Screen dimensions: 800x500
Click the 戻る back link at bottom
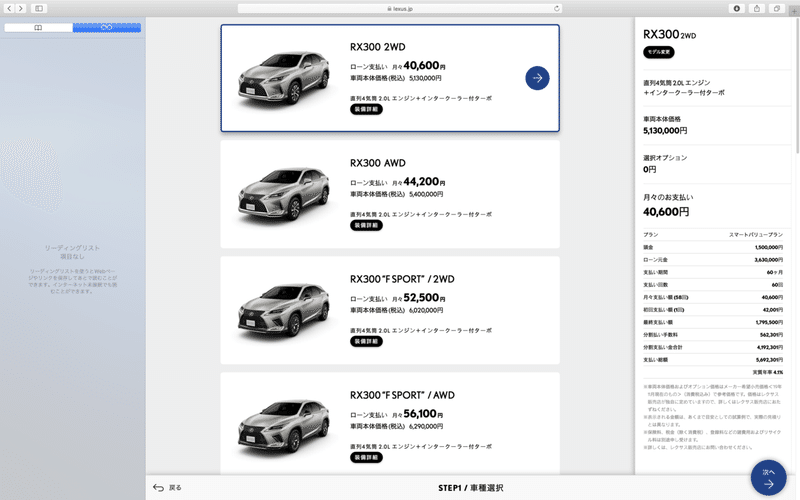point(175,488)
